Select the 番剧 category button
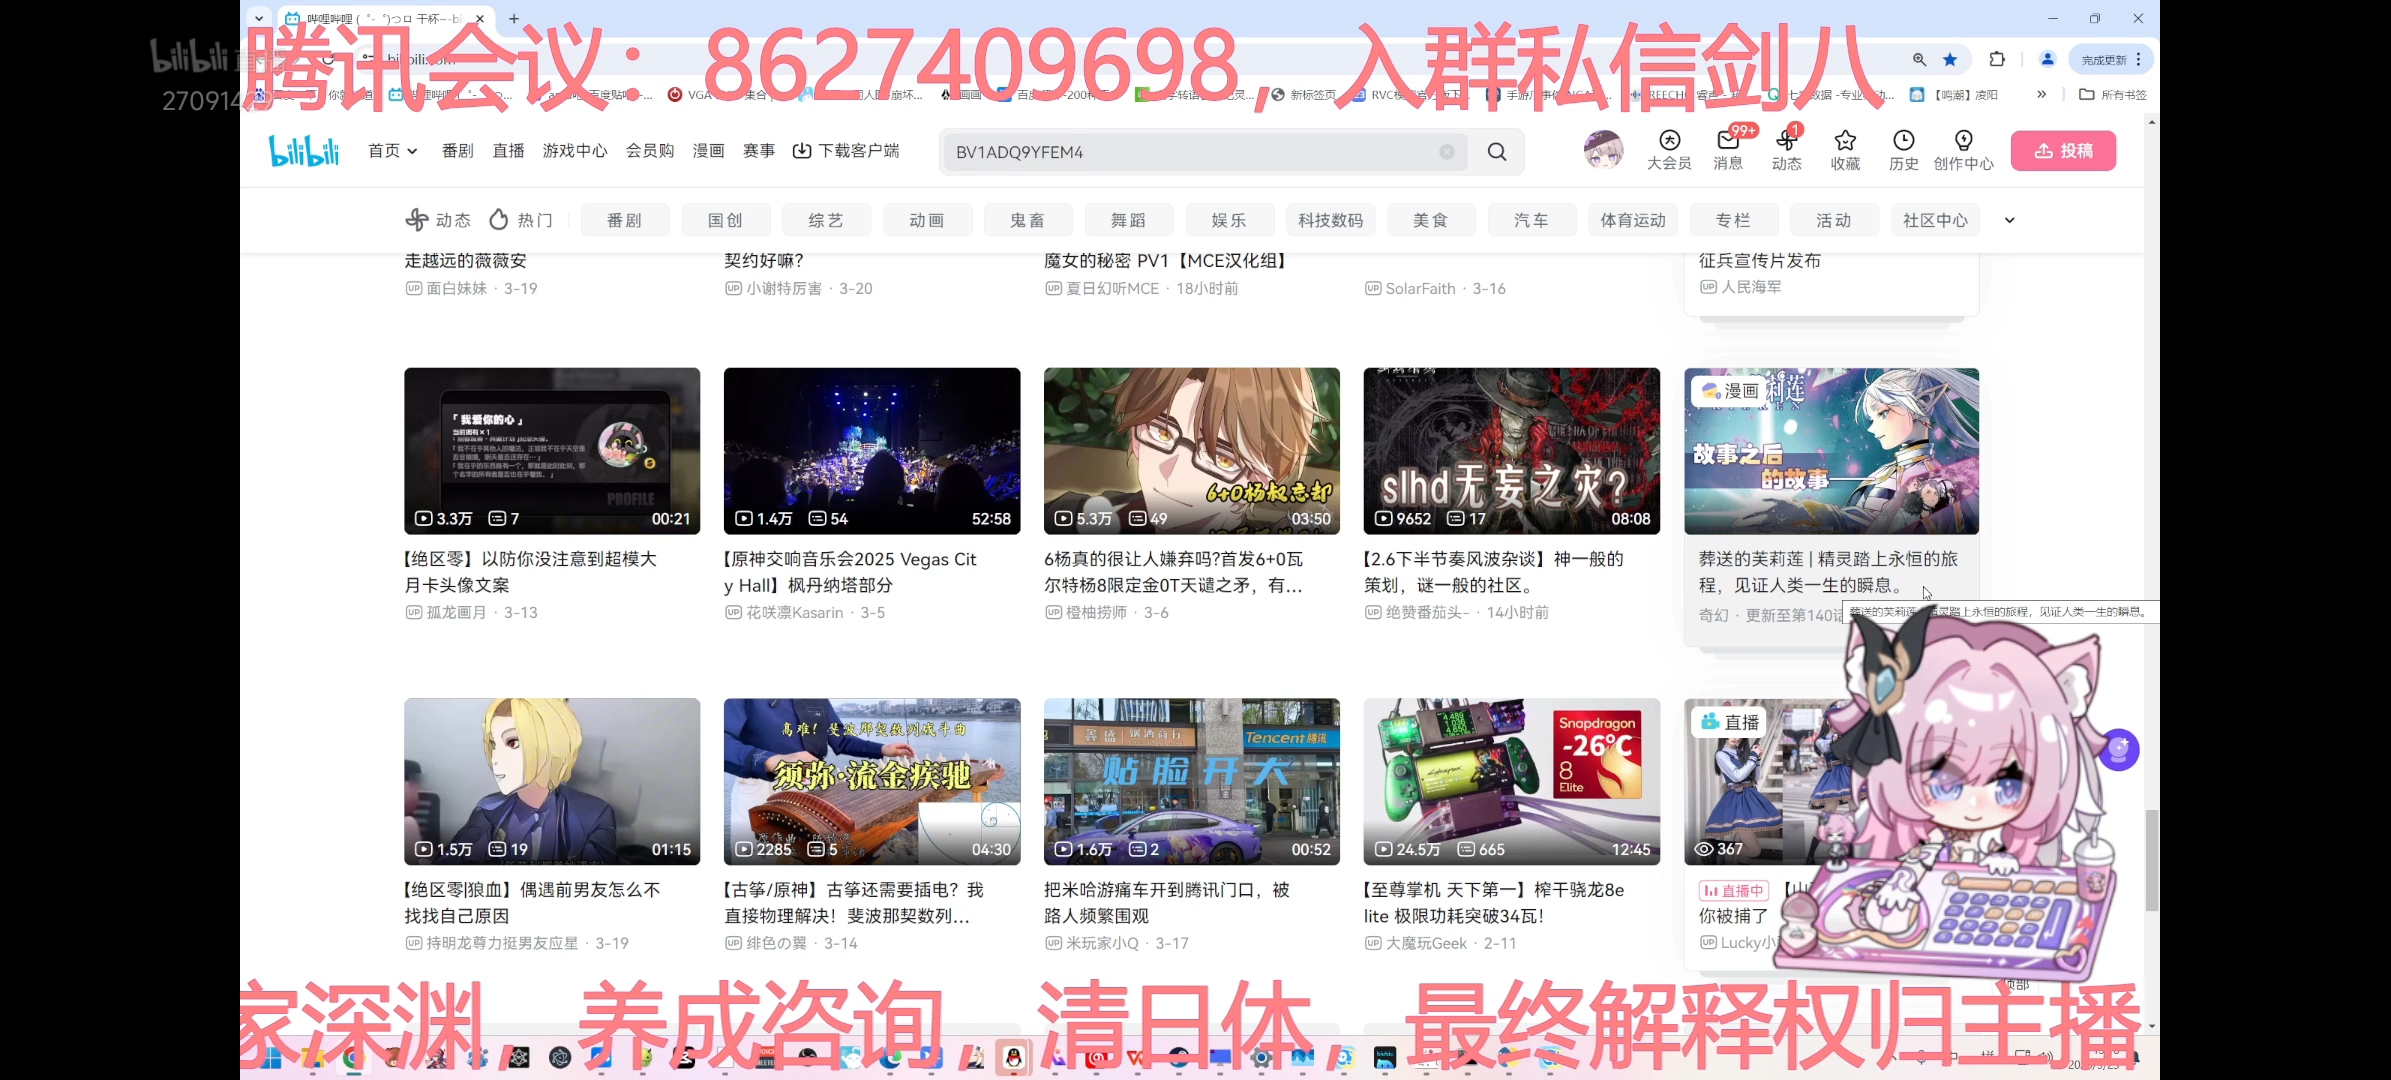Screen dimensions: 2391x1080 pyautogui.click(x=625, y=220)
